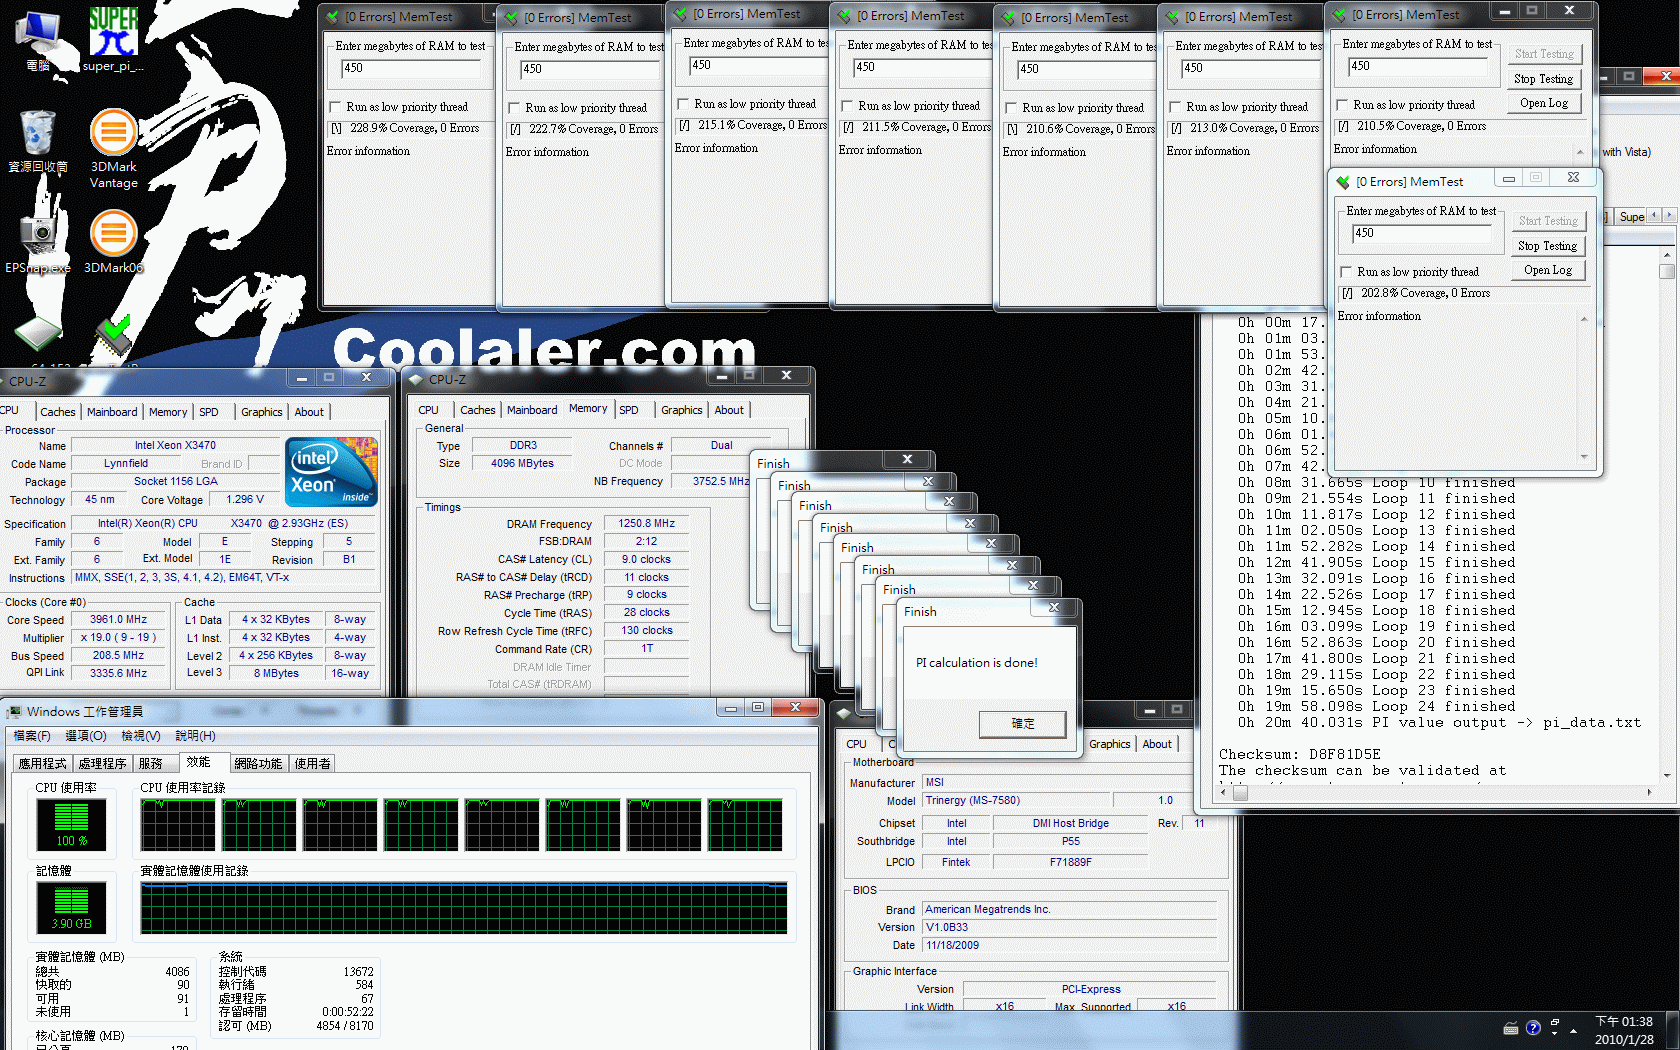1680x1050 pixels.
Task: Select Mainboard tab in the CPU-Z processor window
Action: (x=112, y=412)
